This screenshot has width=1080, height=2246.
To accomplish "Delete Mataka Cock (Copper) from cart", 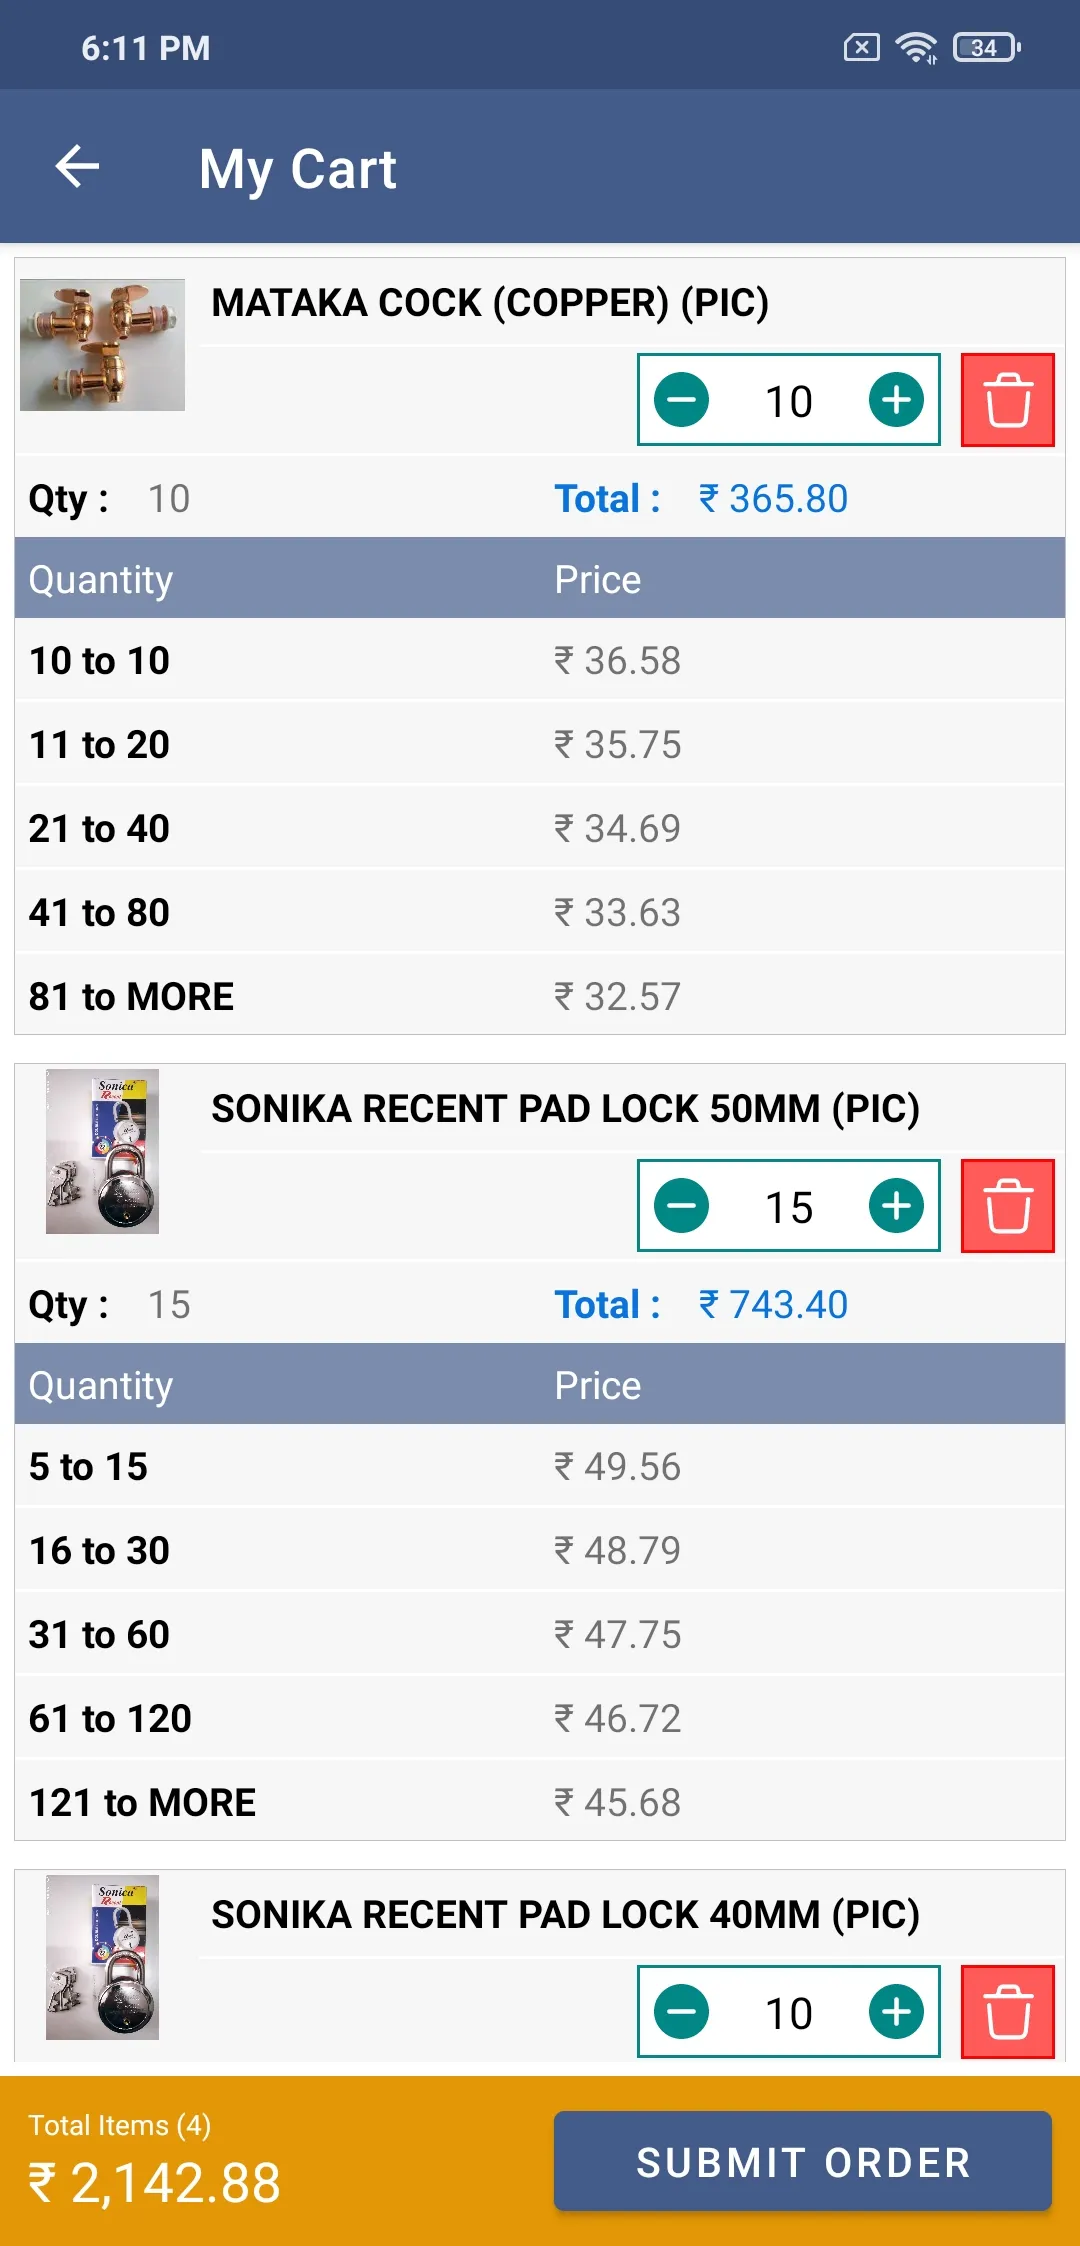I will pos(1007,400).
